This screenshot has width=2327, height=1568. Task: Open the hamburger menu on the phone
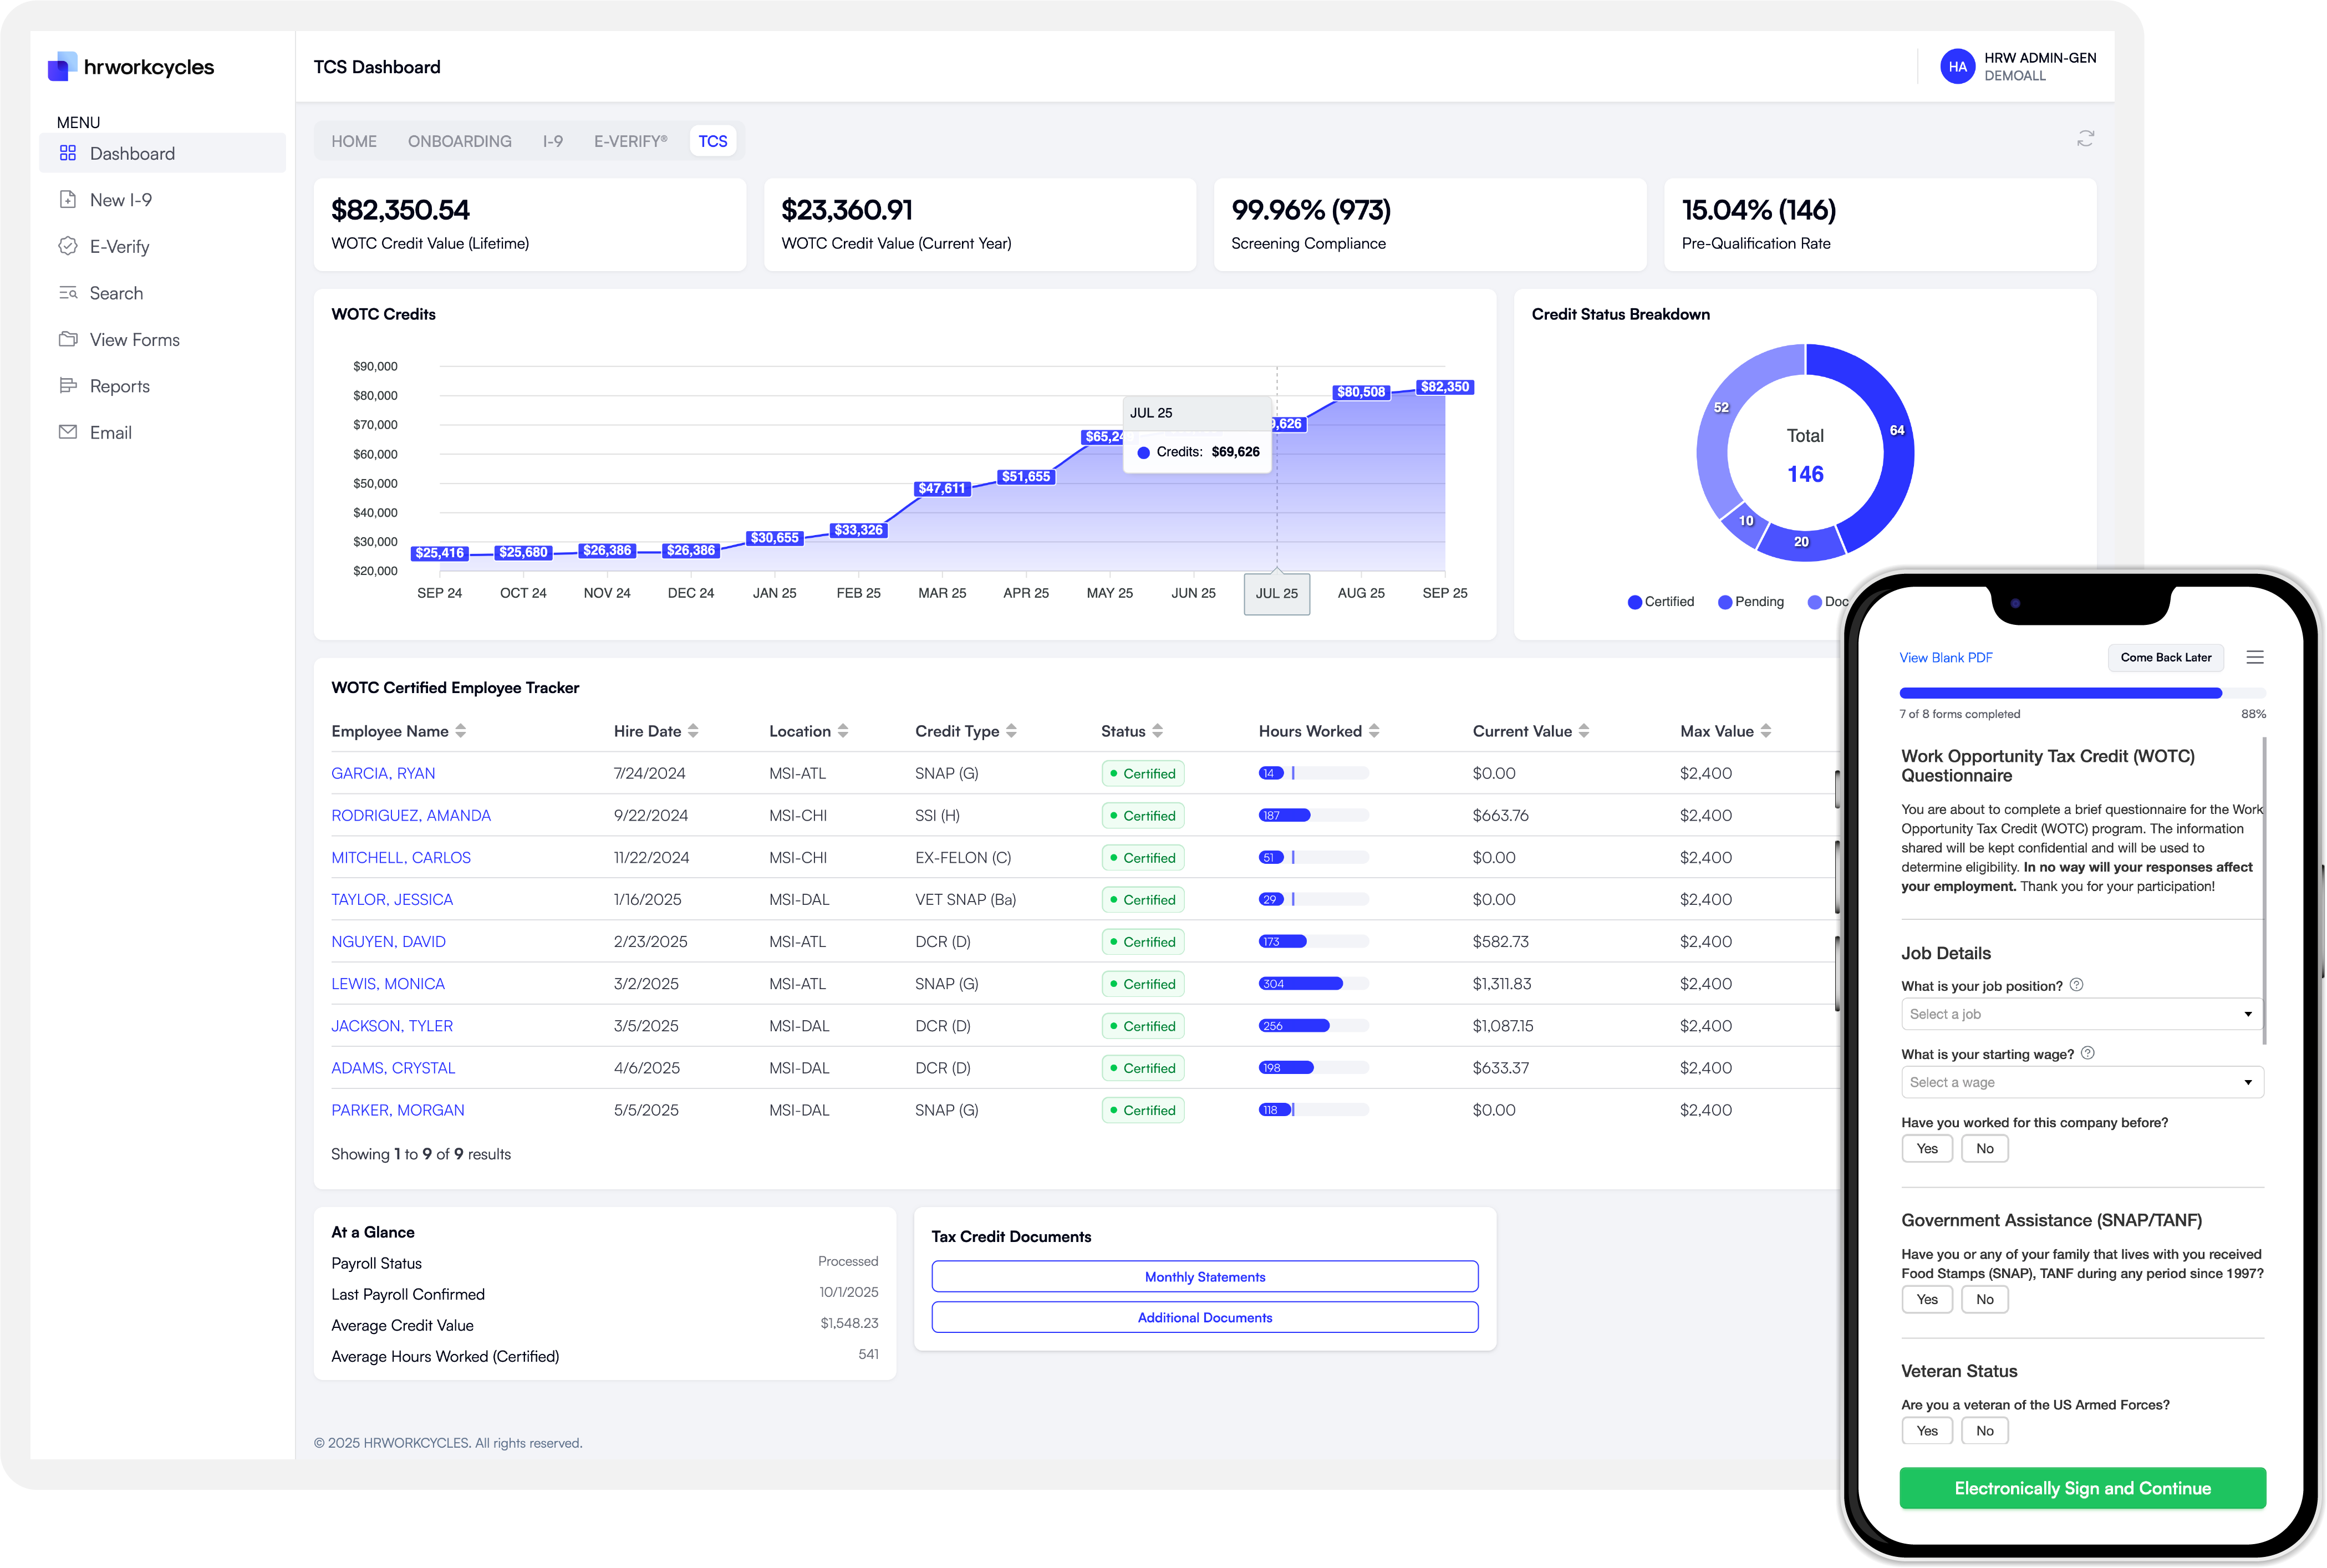[x=2254, y=657]
